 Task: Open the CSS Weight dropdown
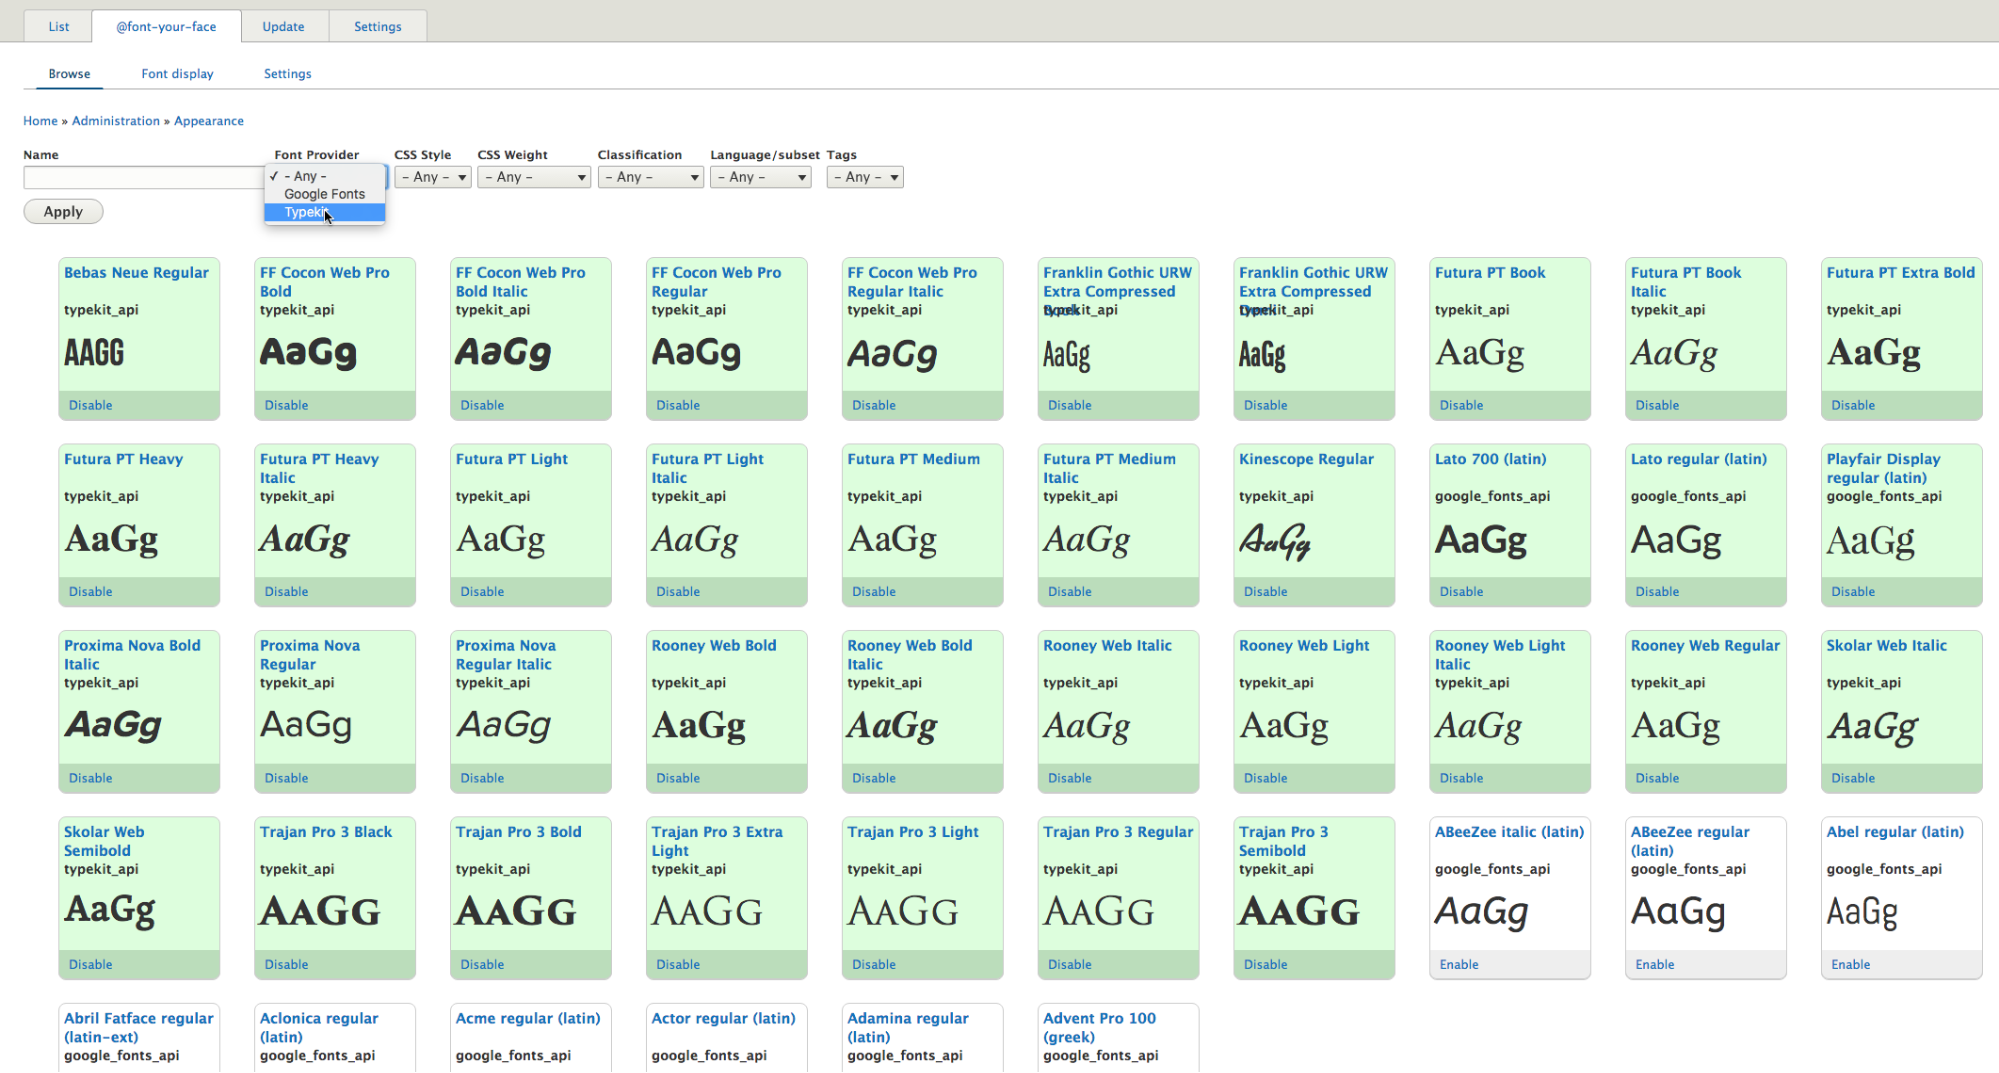(x=534, y=177)
